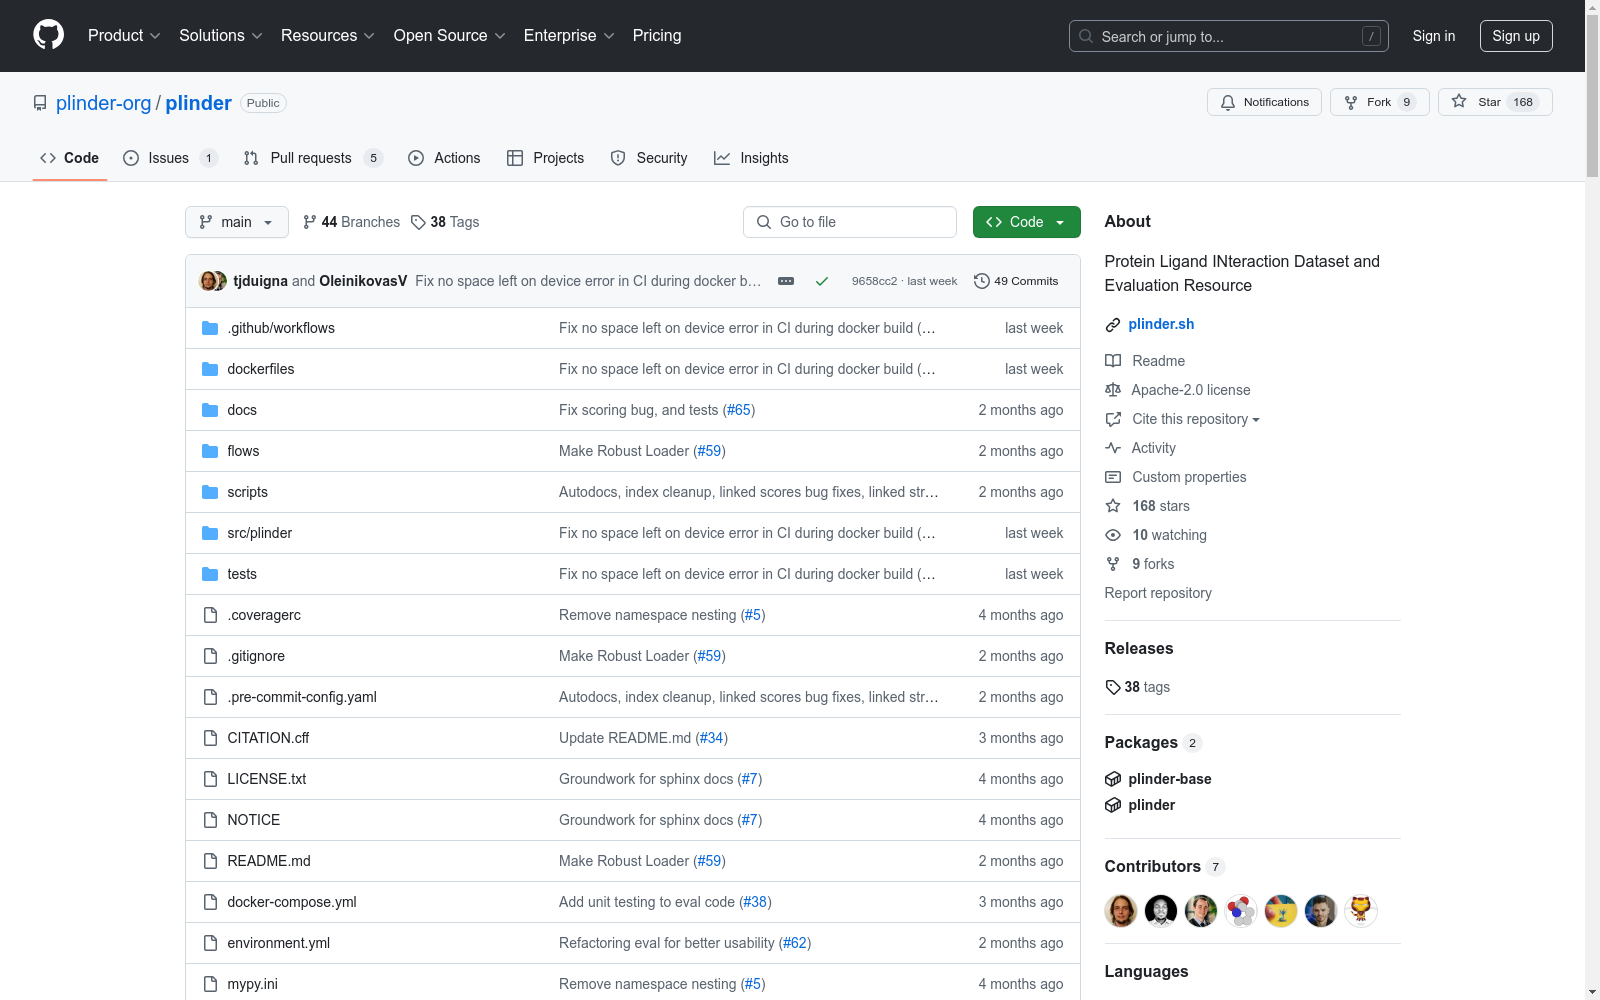The image size is (1600, 1000).
Task: Open the Resources dropdown menu
Action: click(328, 36)
